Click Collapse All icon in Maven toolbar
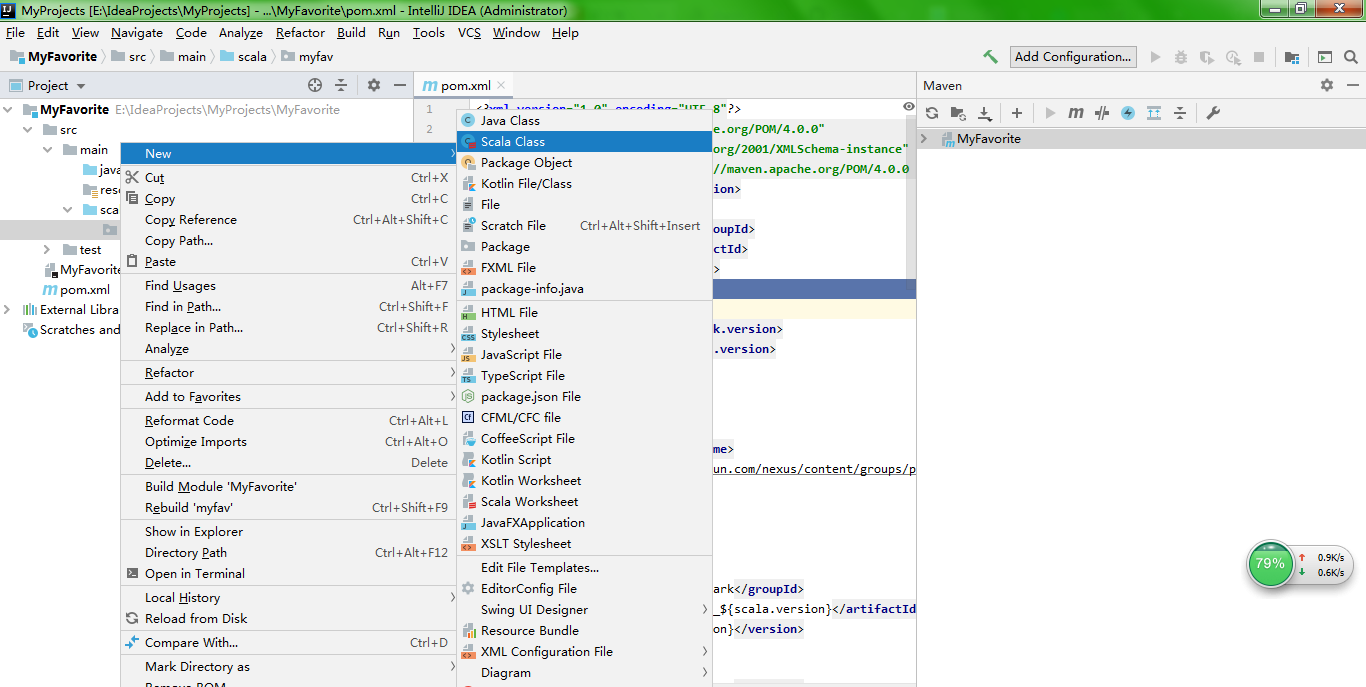The height and width of the screenshot is (687, 1366). tap(1180, 113)
